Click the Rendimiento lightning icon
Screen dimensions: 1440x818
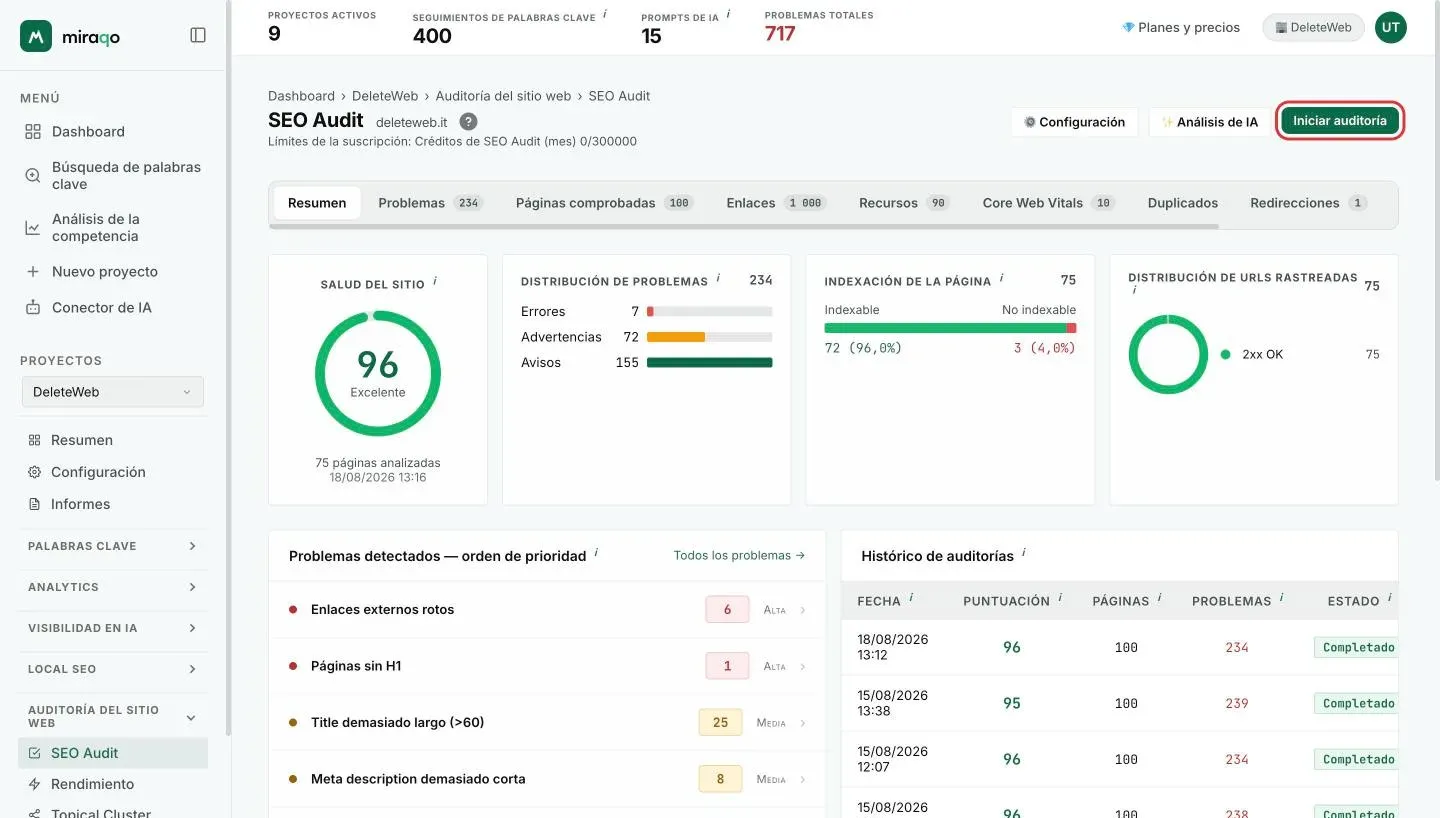(x=34, y=784)
